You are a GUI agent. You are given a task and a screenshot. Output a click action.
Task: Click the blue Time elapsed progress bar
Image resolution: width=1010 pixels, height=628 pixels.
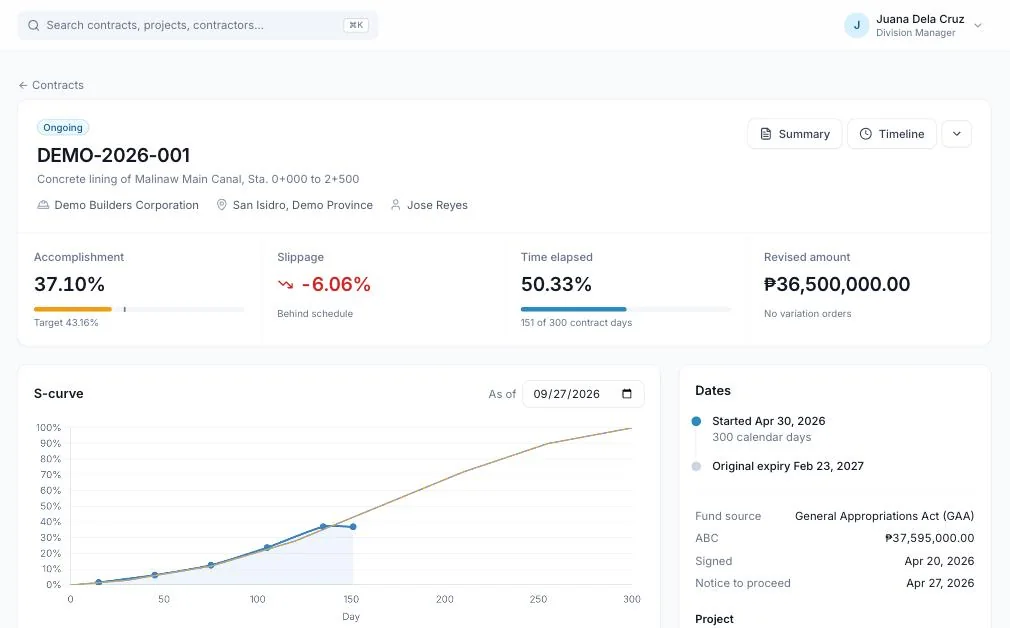coord(573,309)
